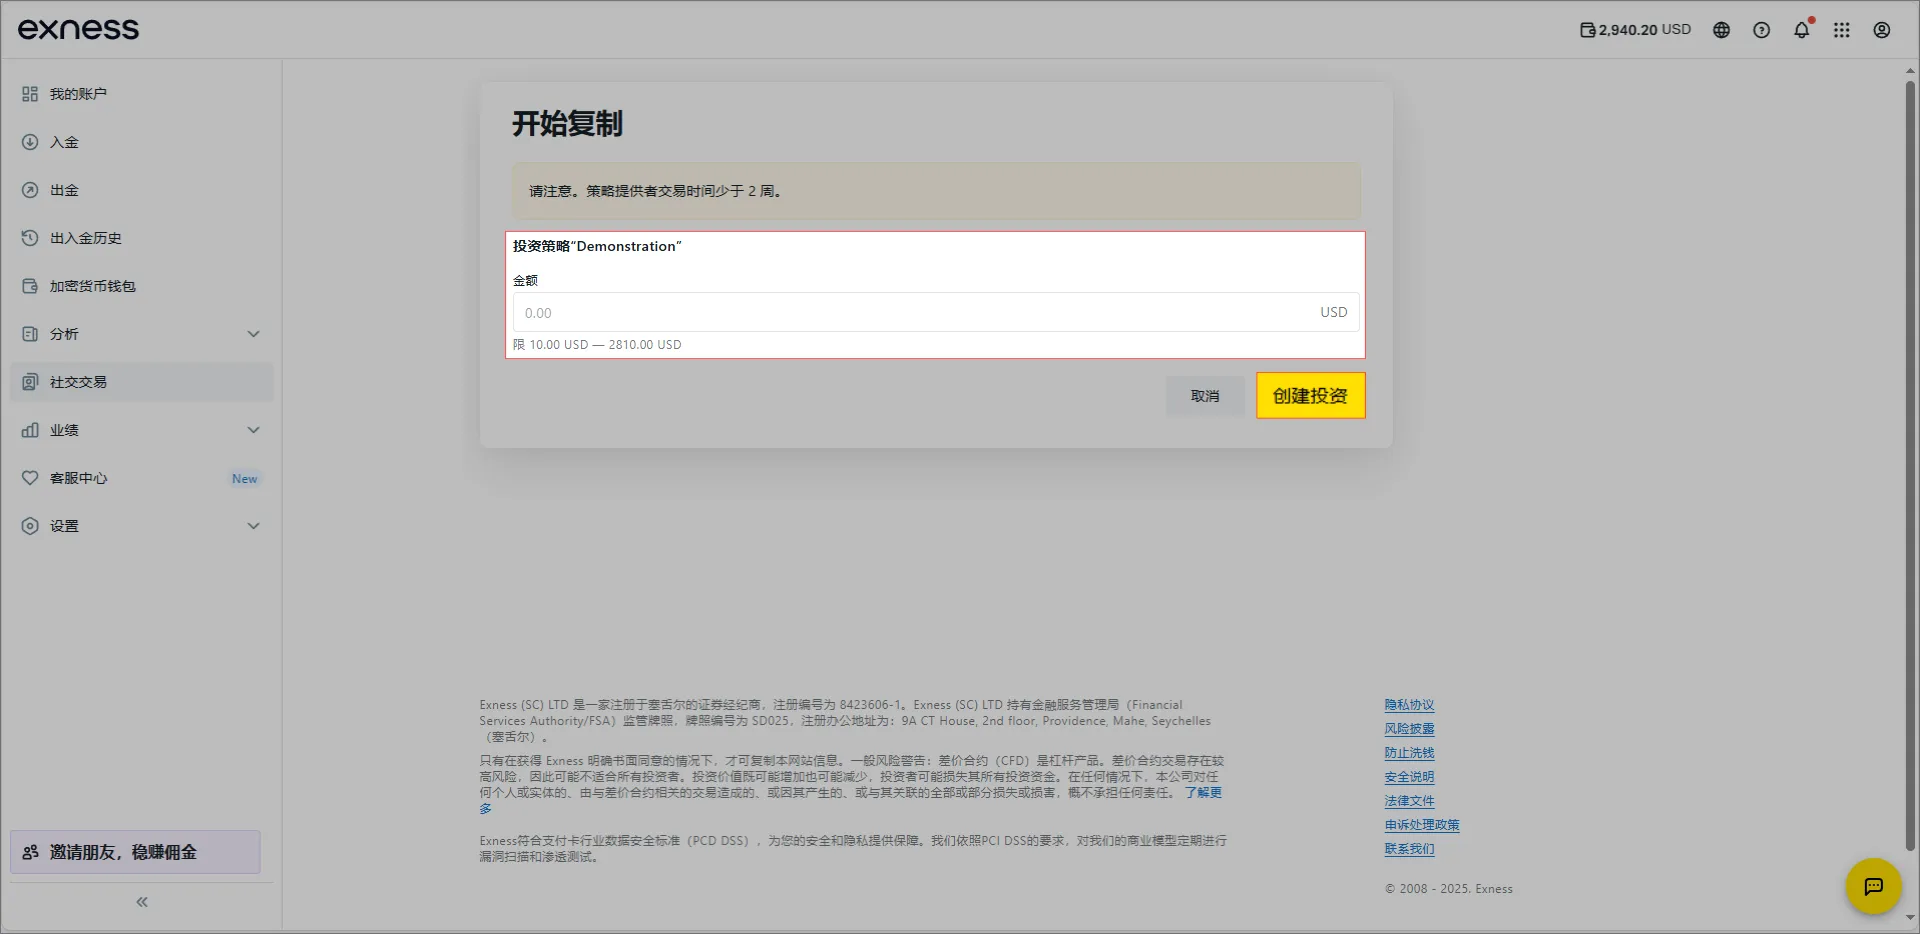Open 加密货币钱包 menu item

141,286
